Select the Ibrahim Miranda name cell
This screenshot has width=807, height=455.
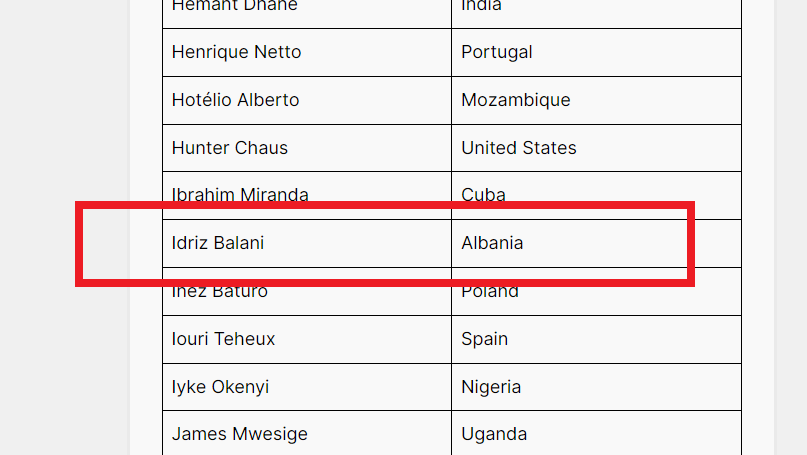coord(307,196)
